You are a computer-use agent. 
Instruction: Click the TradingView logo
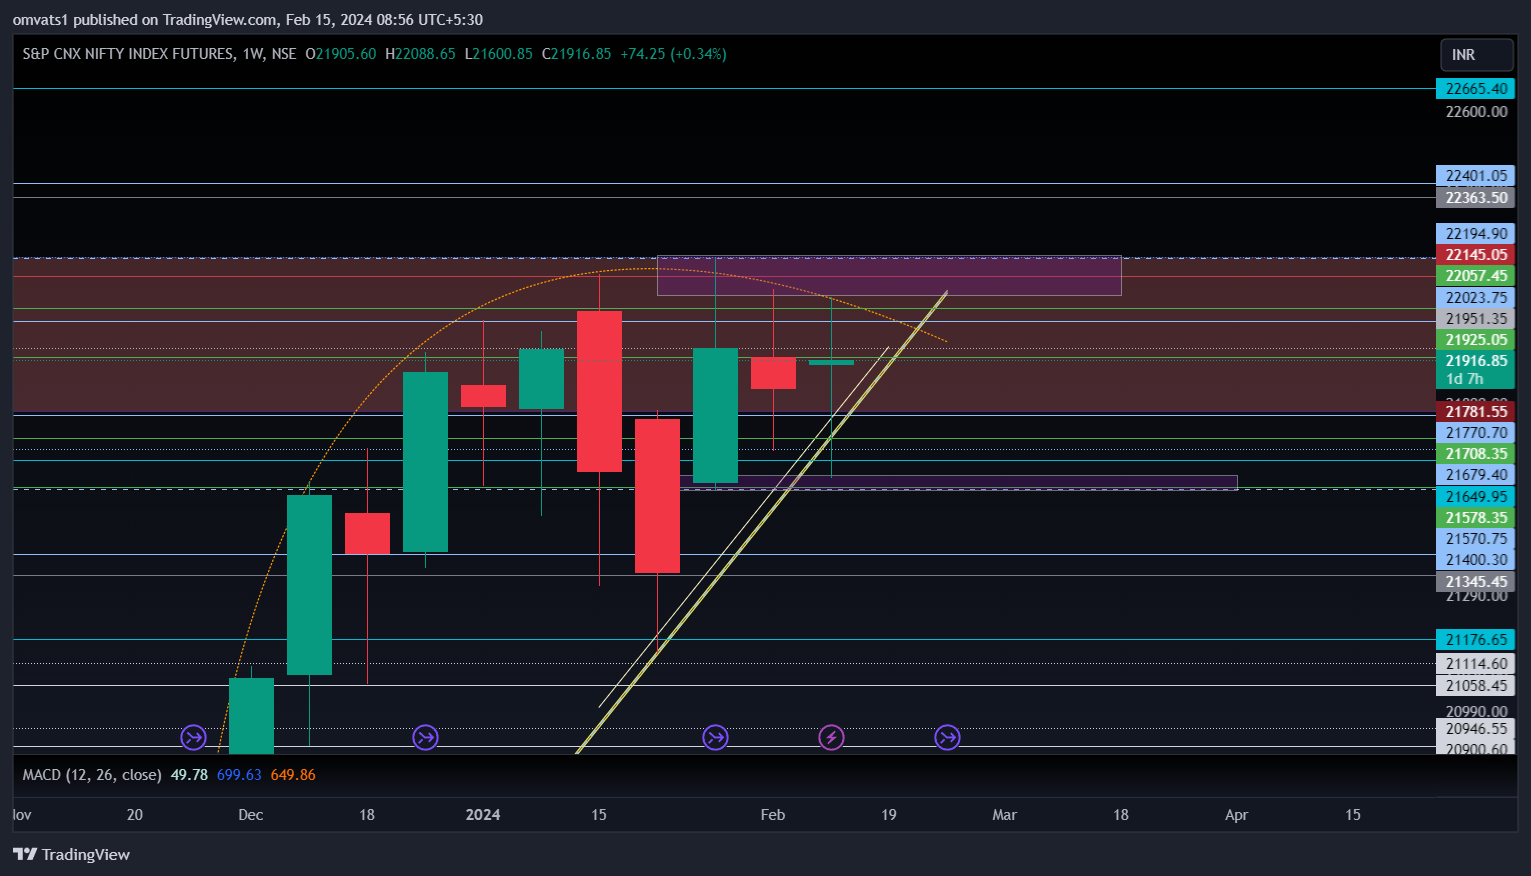click(x=72, y=854)
